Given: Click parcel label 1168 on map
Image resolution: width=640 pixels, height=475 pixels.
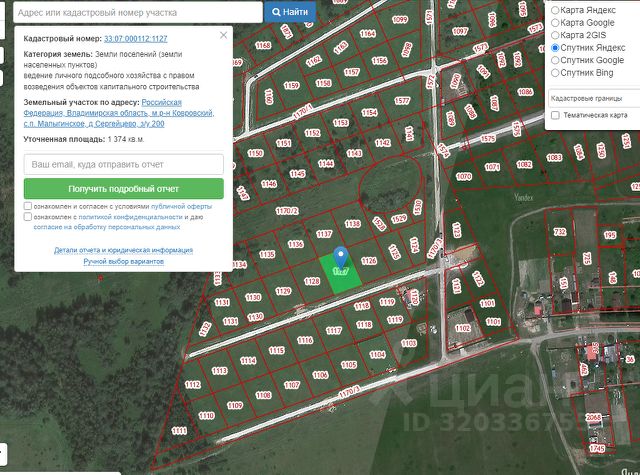Looking at the screenshot, I should 263,45.
